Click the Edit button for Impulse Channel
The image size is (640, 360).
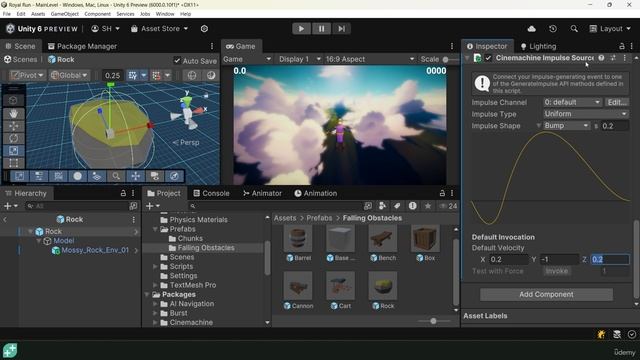point(617,102)
